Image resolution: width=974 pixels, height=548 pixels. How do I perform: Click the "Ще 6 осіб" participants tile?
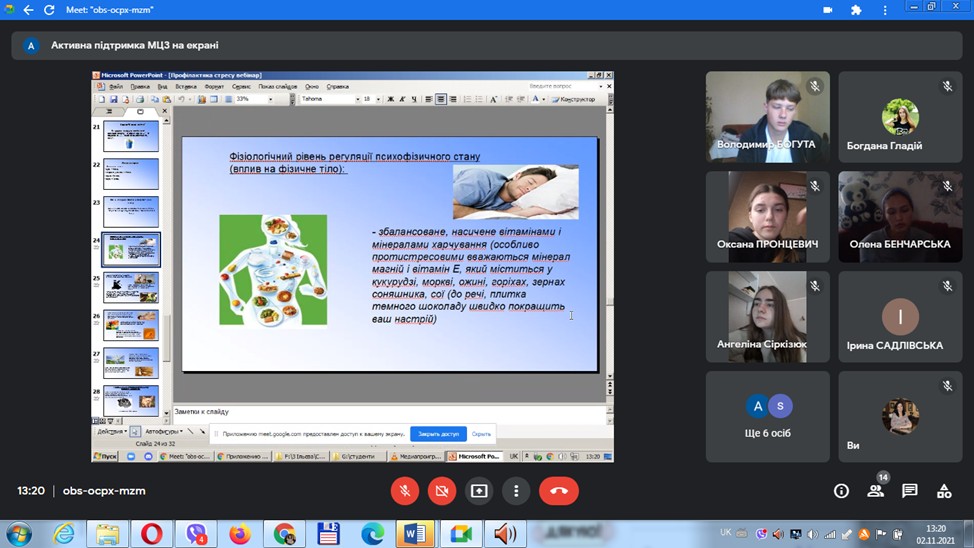768,417
